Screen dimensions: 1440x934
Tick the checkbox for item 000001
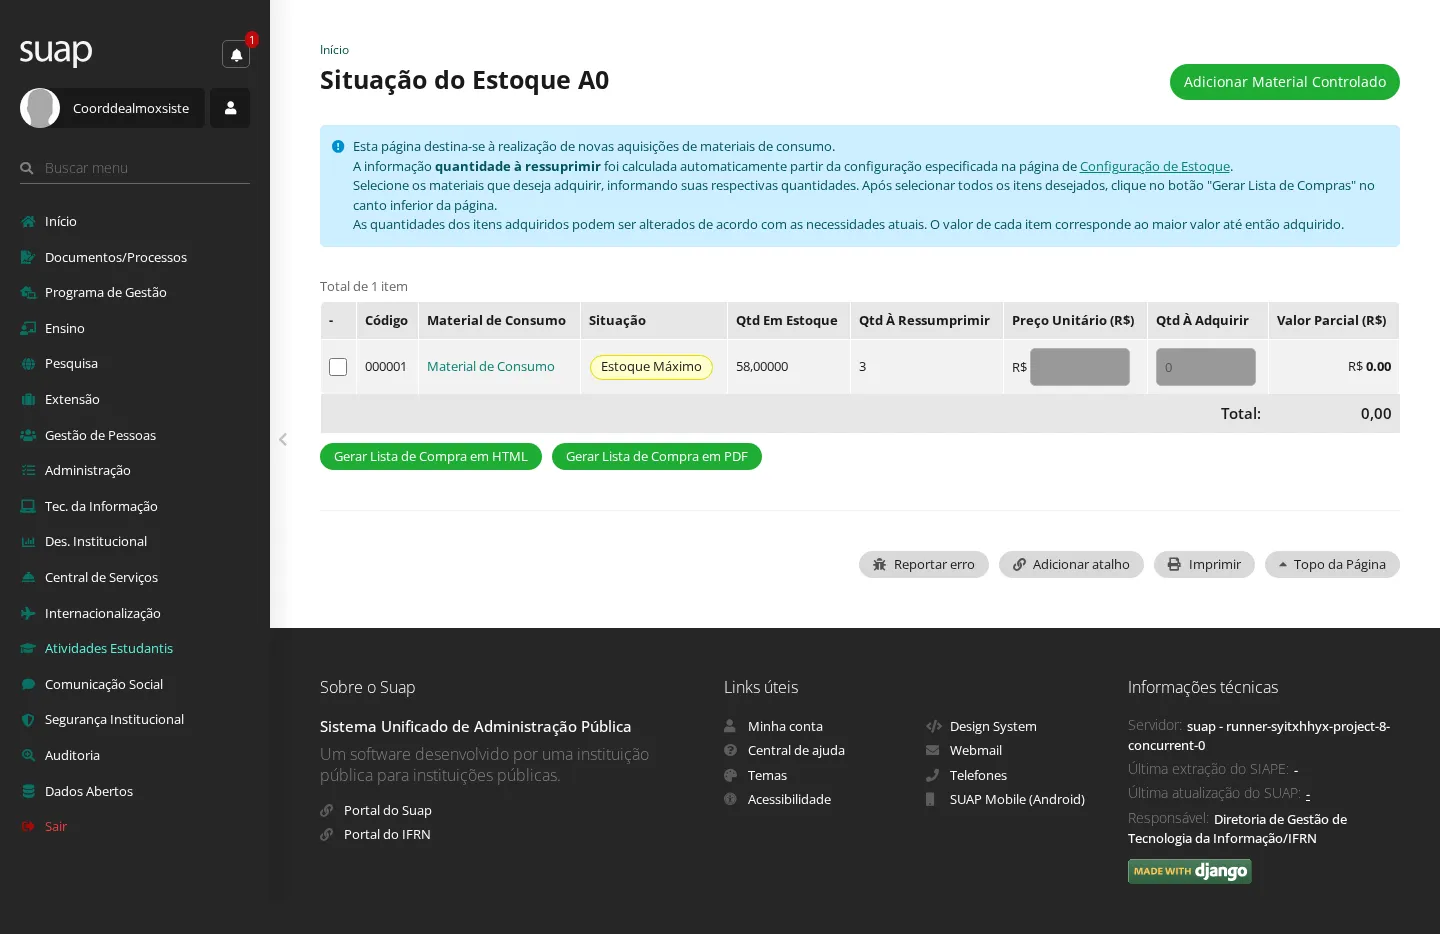click(x=338, y=367)
